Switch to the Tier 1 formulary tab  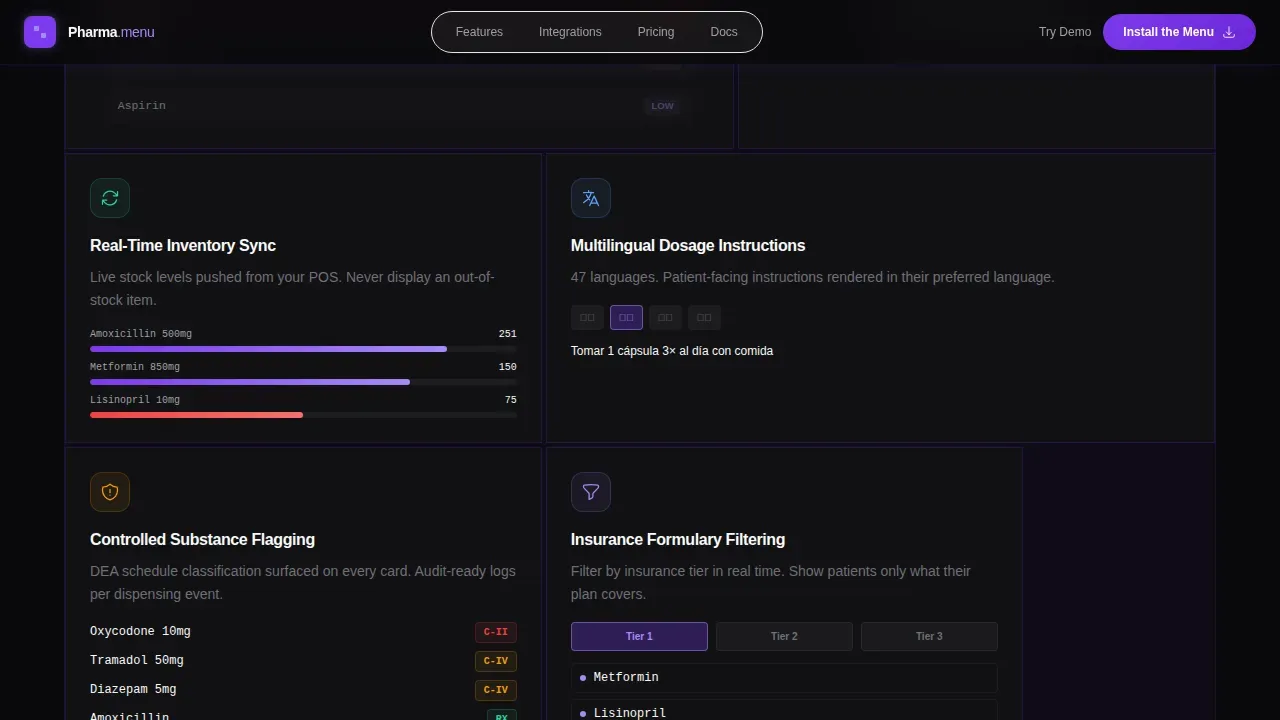pyautogui.click(x=639, y=636)
